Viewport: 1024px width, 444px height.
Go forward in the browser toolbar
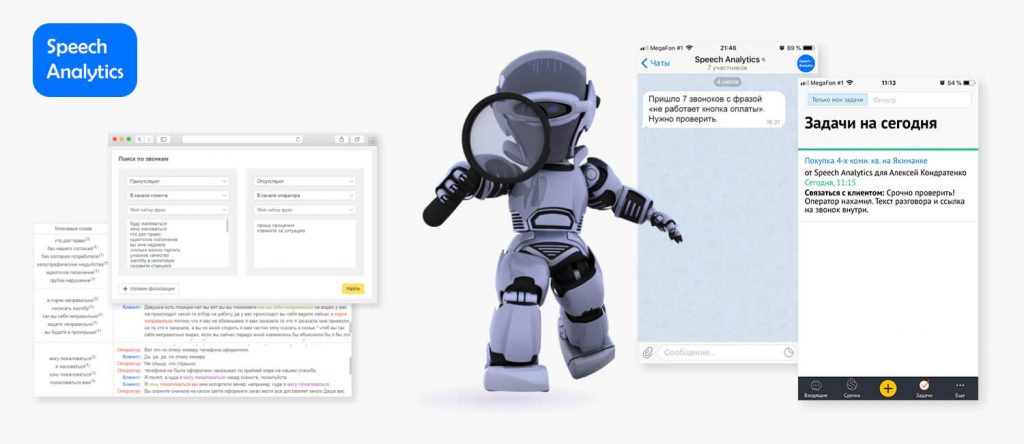pos(149,139)
